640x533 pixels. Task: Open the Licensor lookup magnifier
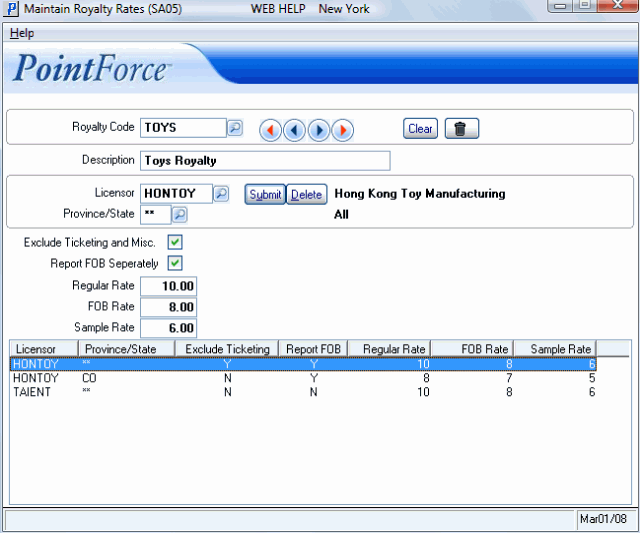pyautogui.click(x=221, y=193)
